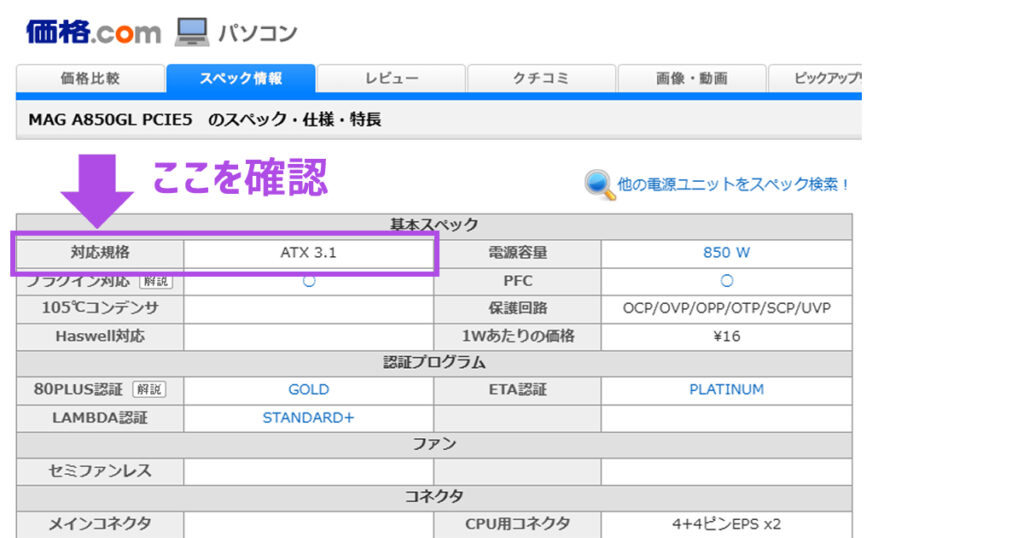Click the 105℃コンデンサ label cell

pos(100,308)
